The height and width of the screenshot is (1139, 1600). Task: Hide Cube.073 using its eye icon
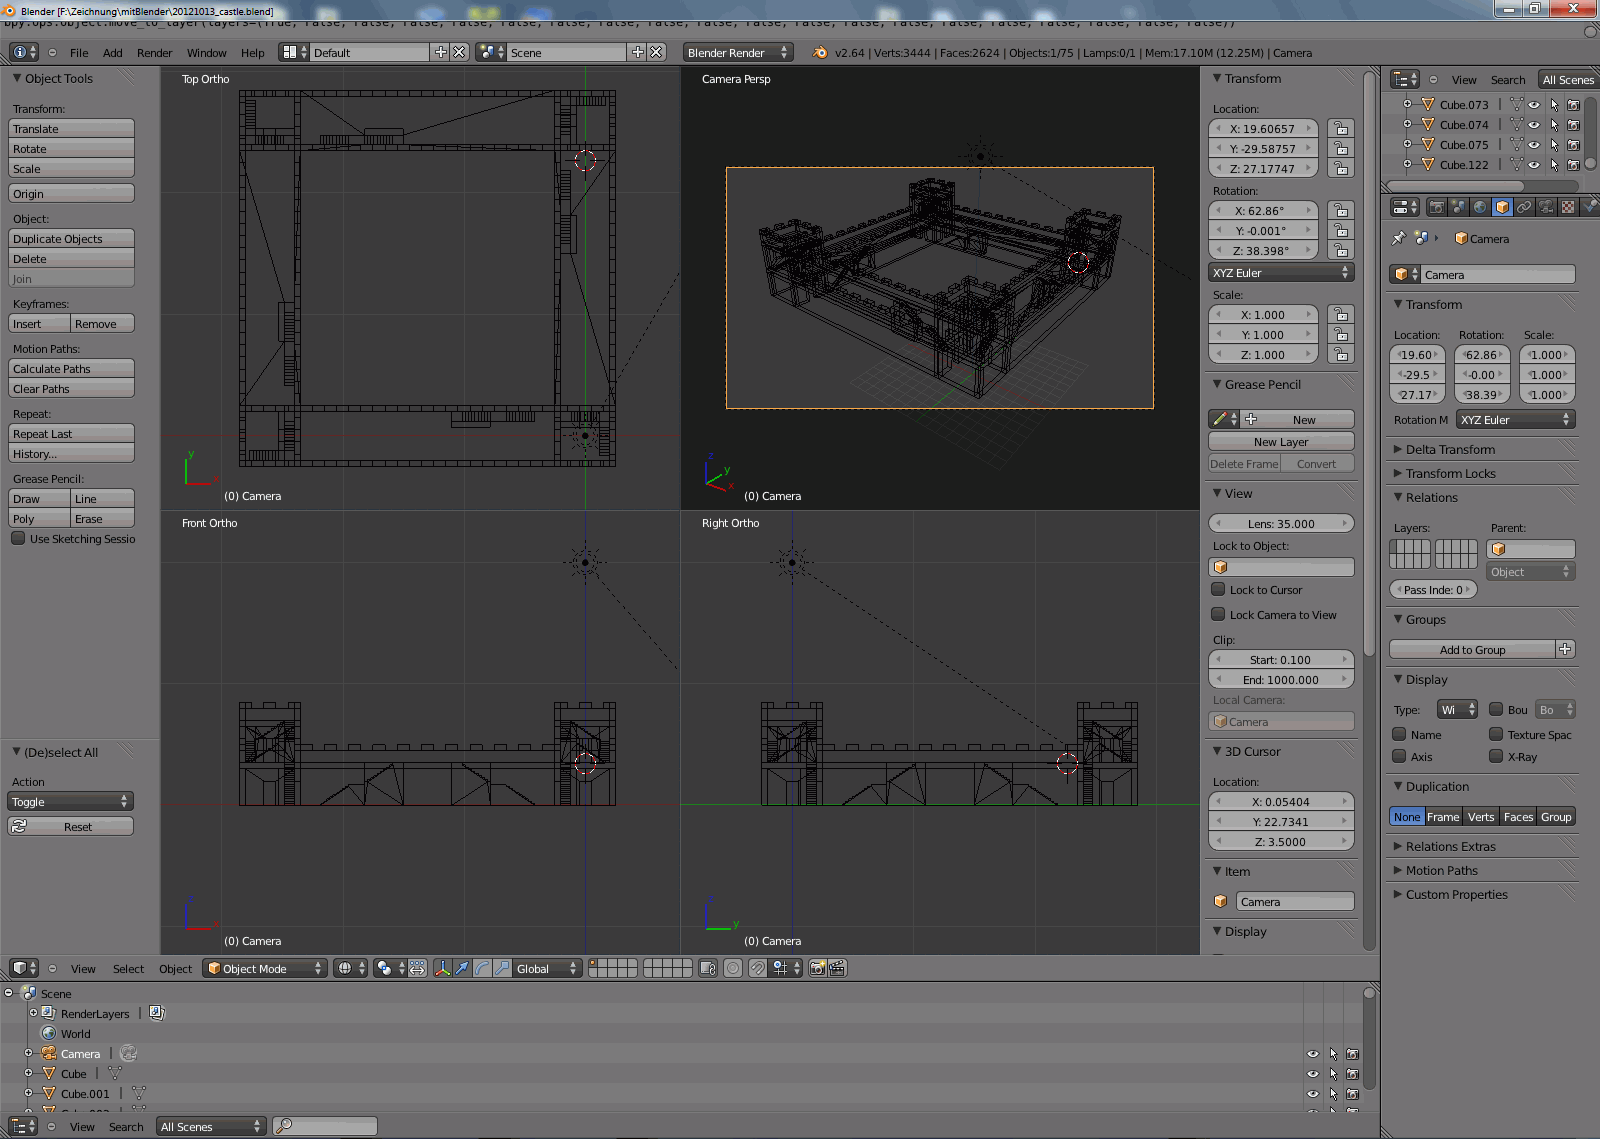(1534, 104)
